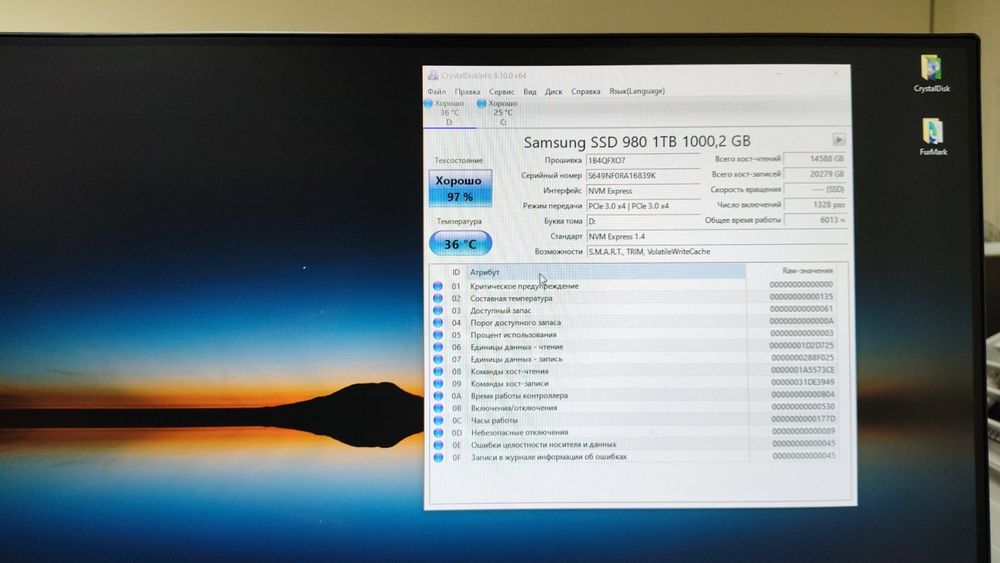Select the Составная температура row
The height and width of the screenshot is (563, 1000).
click(635, 298)
